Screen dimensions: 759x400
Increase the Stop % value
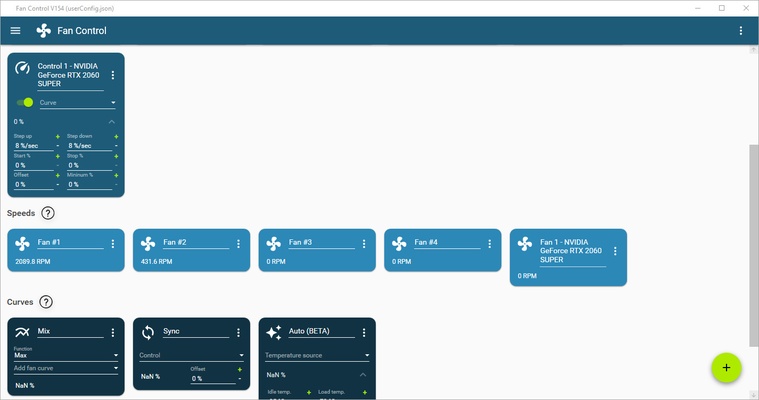click(x=116, y=156)
